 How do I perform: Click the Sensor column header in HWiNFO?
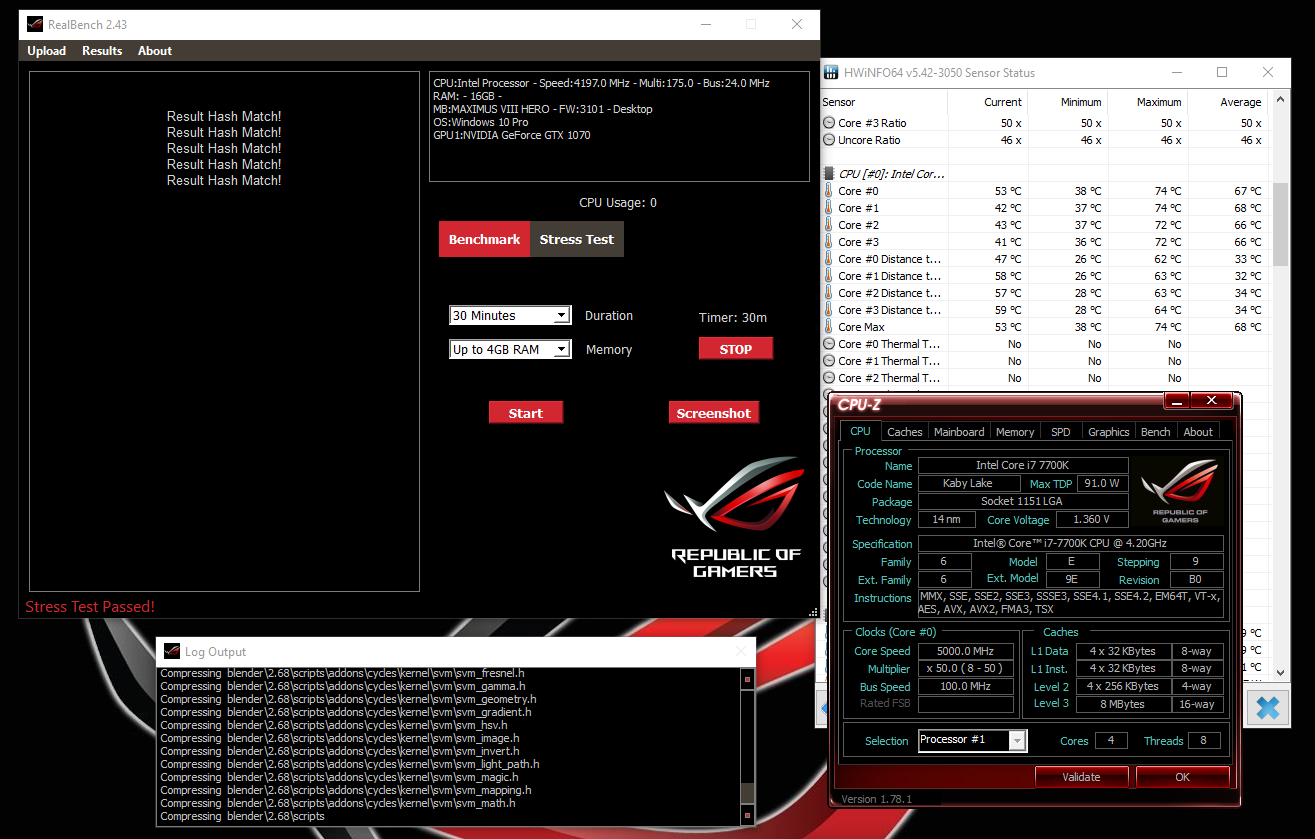coord(883,102)
